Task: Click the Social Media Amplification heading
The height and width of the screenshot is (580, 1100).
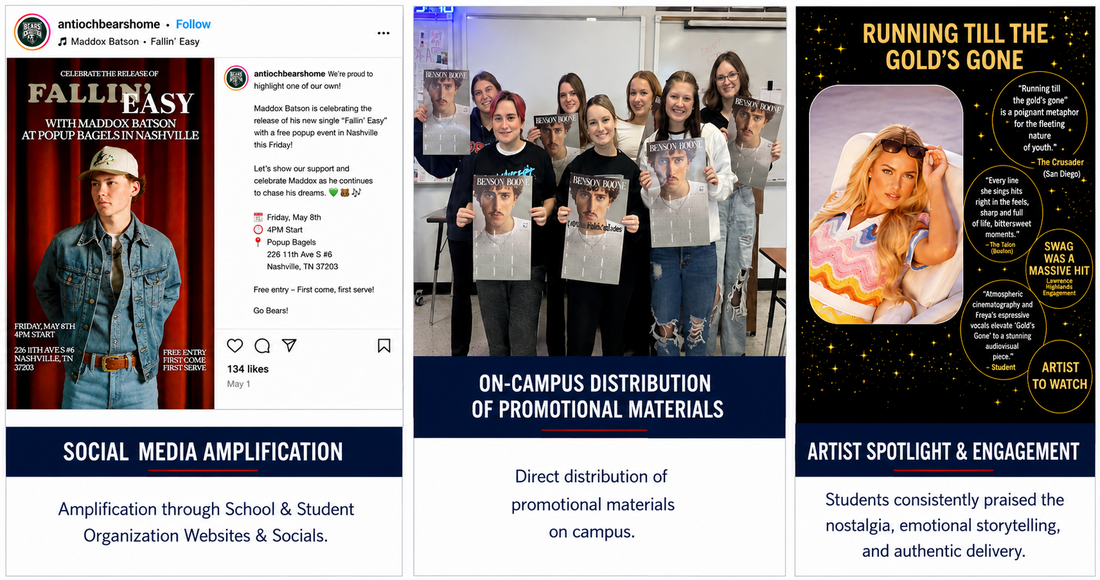Action: [203, 452]
